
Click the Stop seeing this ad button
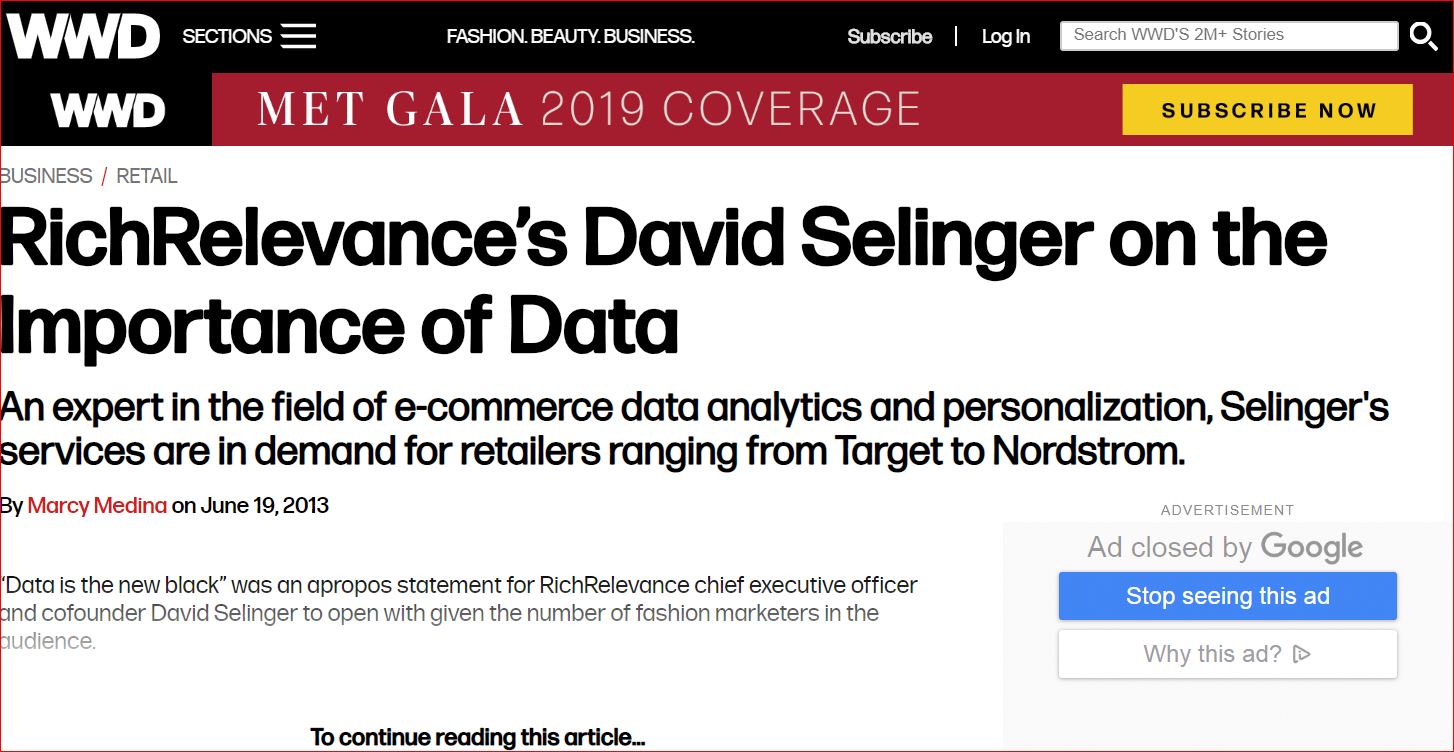1228,597
